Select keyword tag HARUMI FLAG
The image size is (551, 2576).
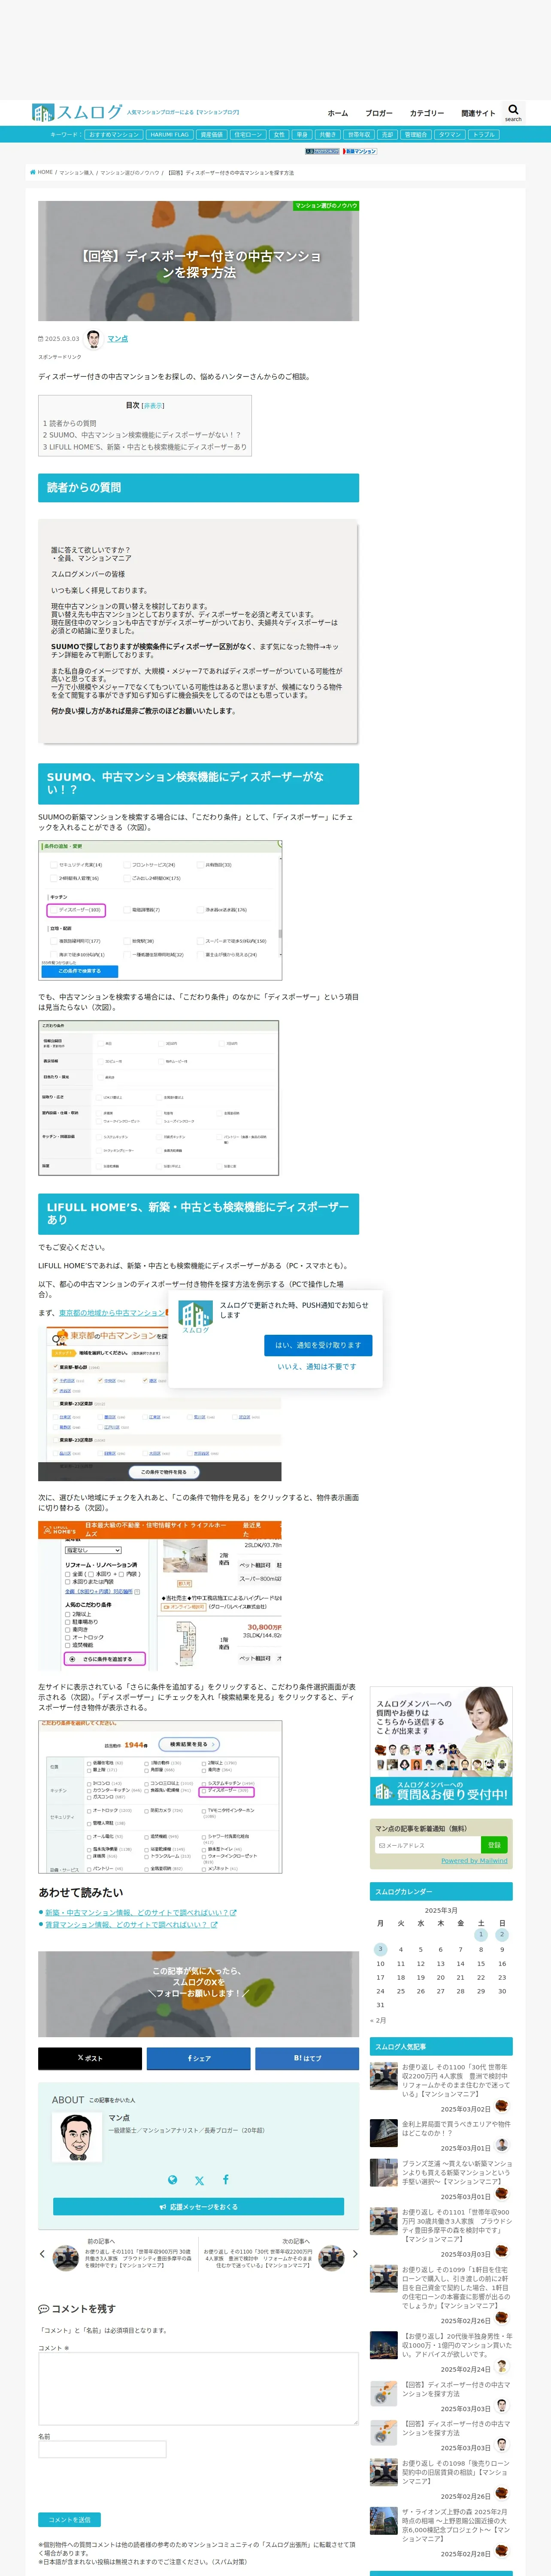click(x=169, y=134)
